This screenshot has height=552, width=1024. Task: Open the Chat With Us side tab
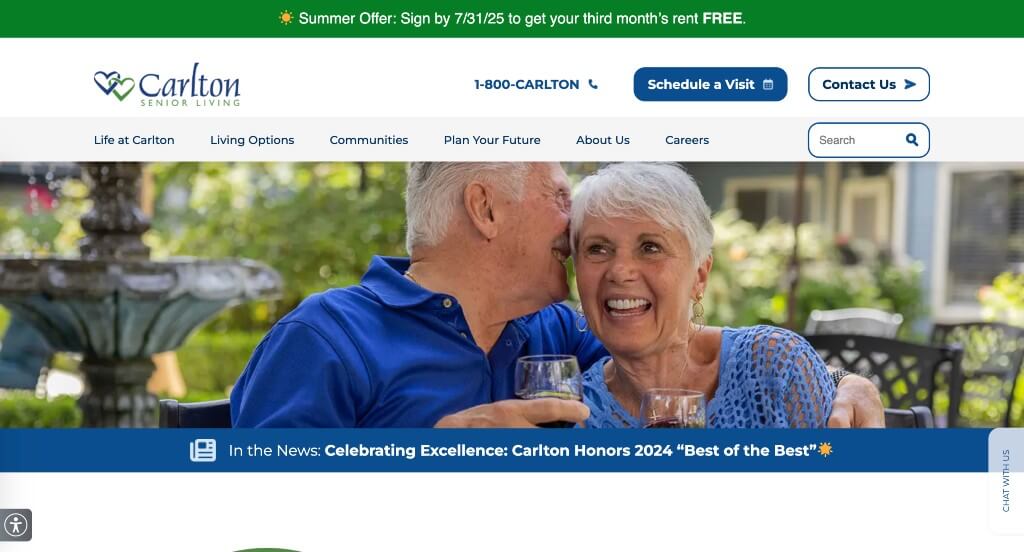coord(1006,480)
